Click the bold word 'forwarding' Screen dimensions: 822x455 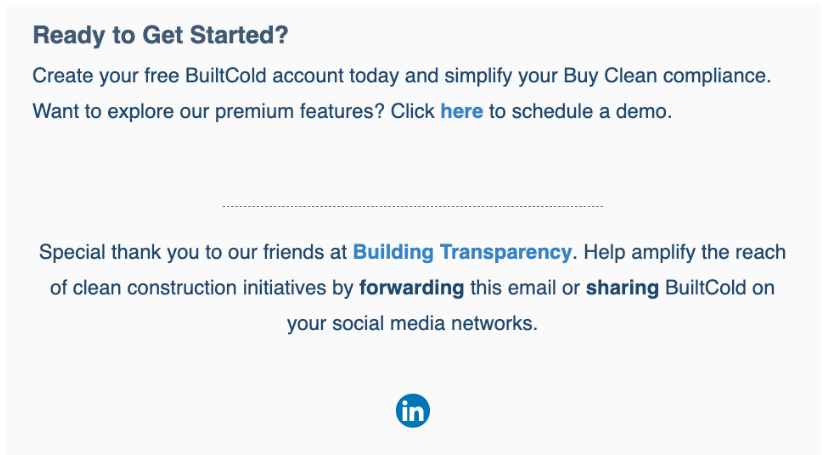(x=411, y=288)
